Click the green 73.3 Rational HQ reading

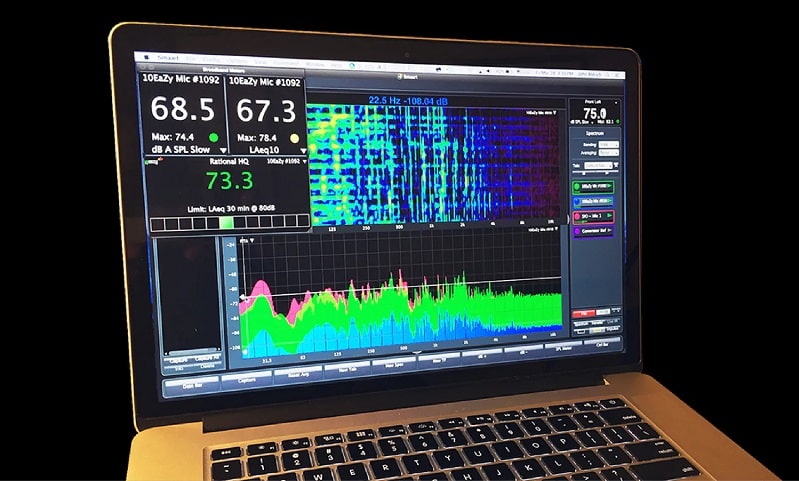[229, 181]
